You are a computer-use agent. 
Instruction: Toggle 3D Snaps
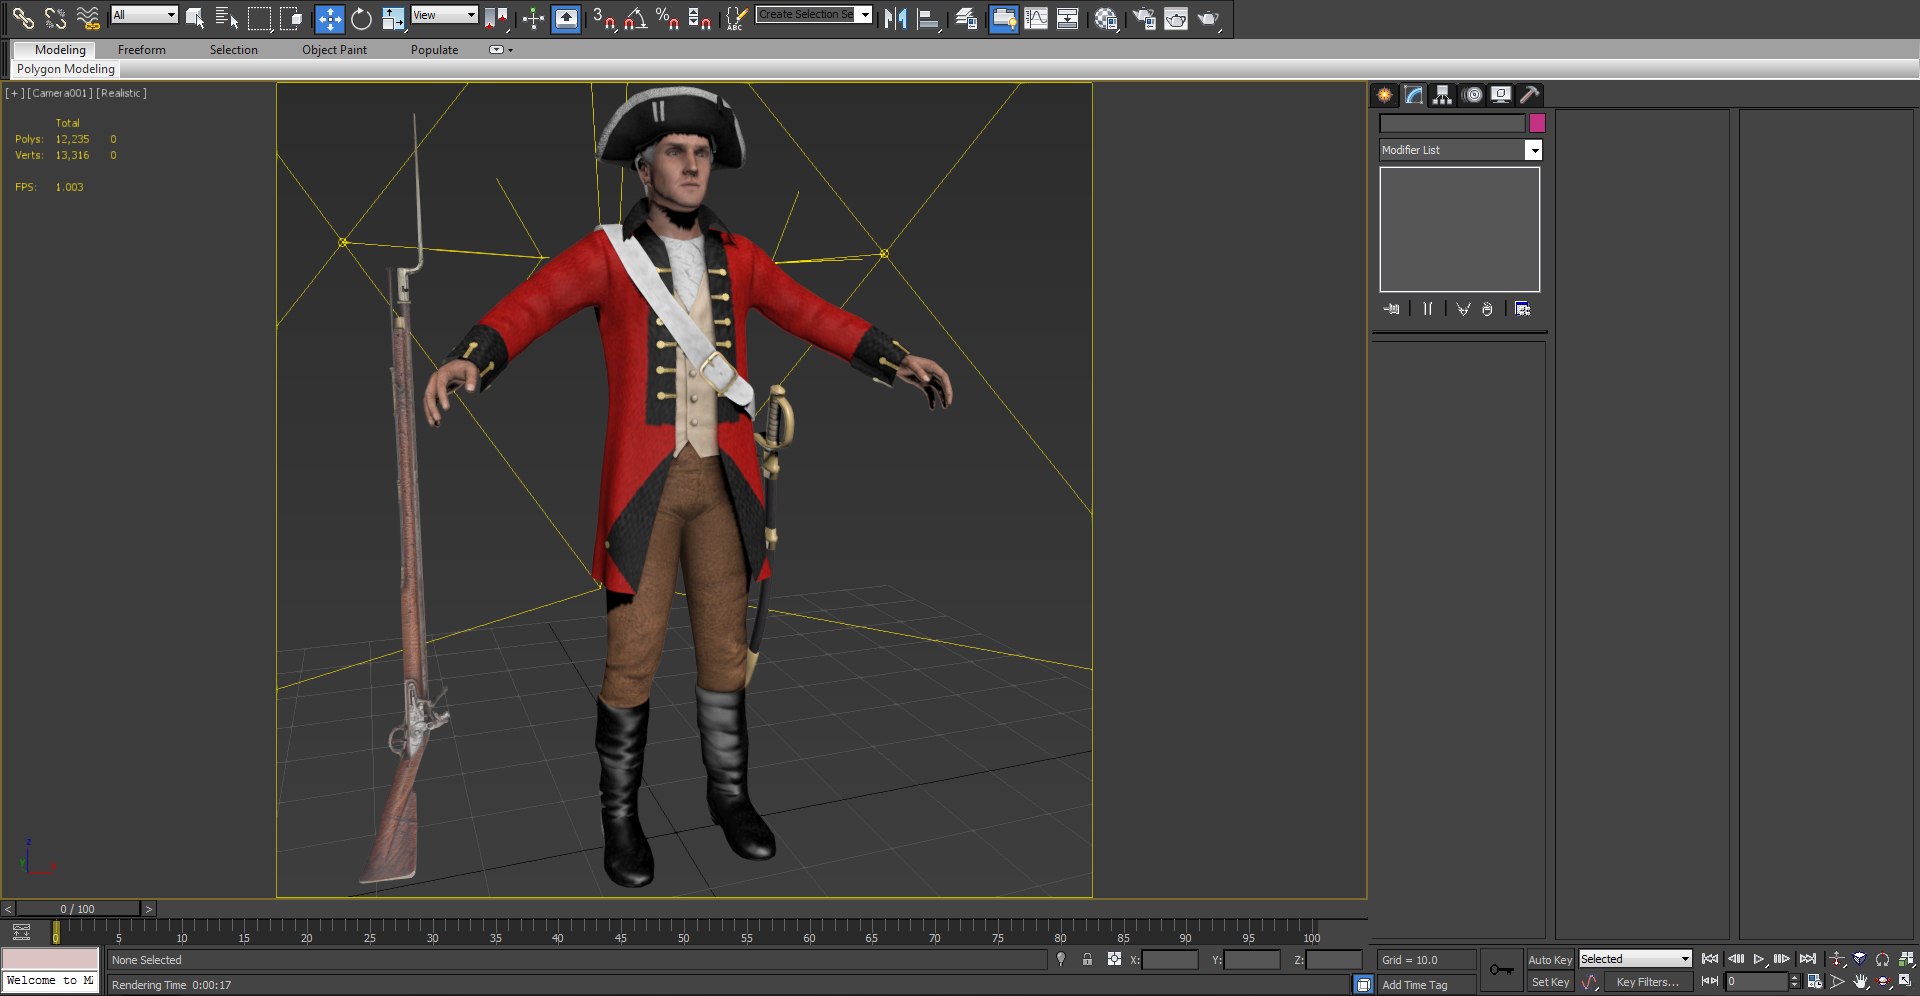tap(604, 17)
